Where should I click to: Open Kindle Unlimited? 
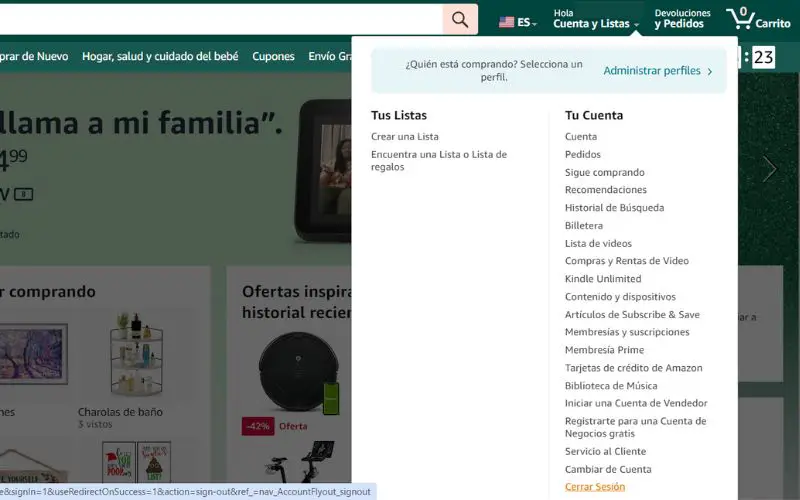(x=603, y=279)
